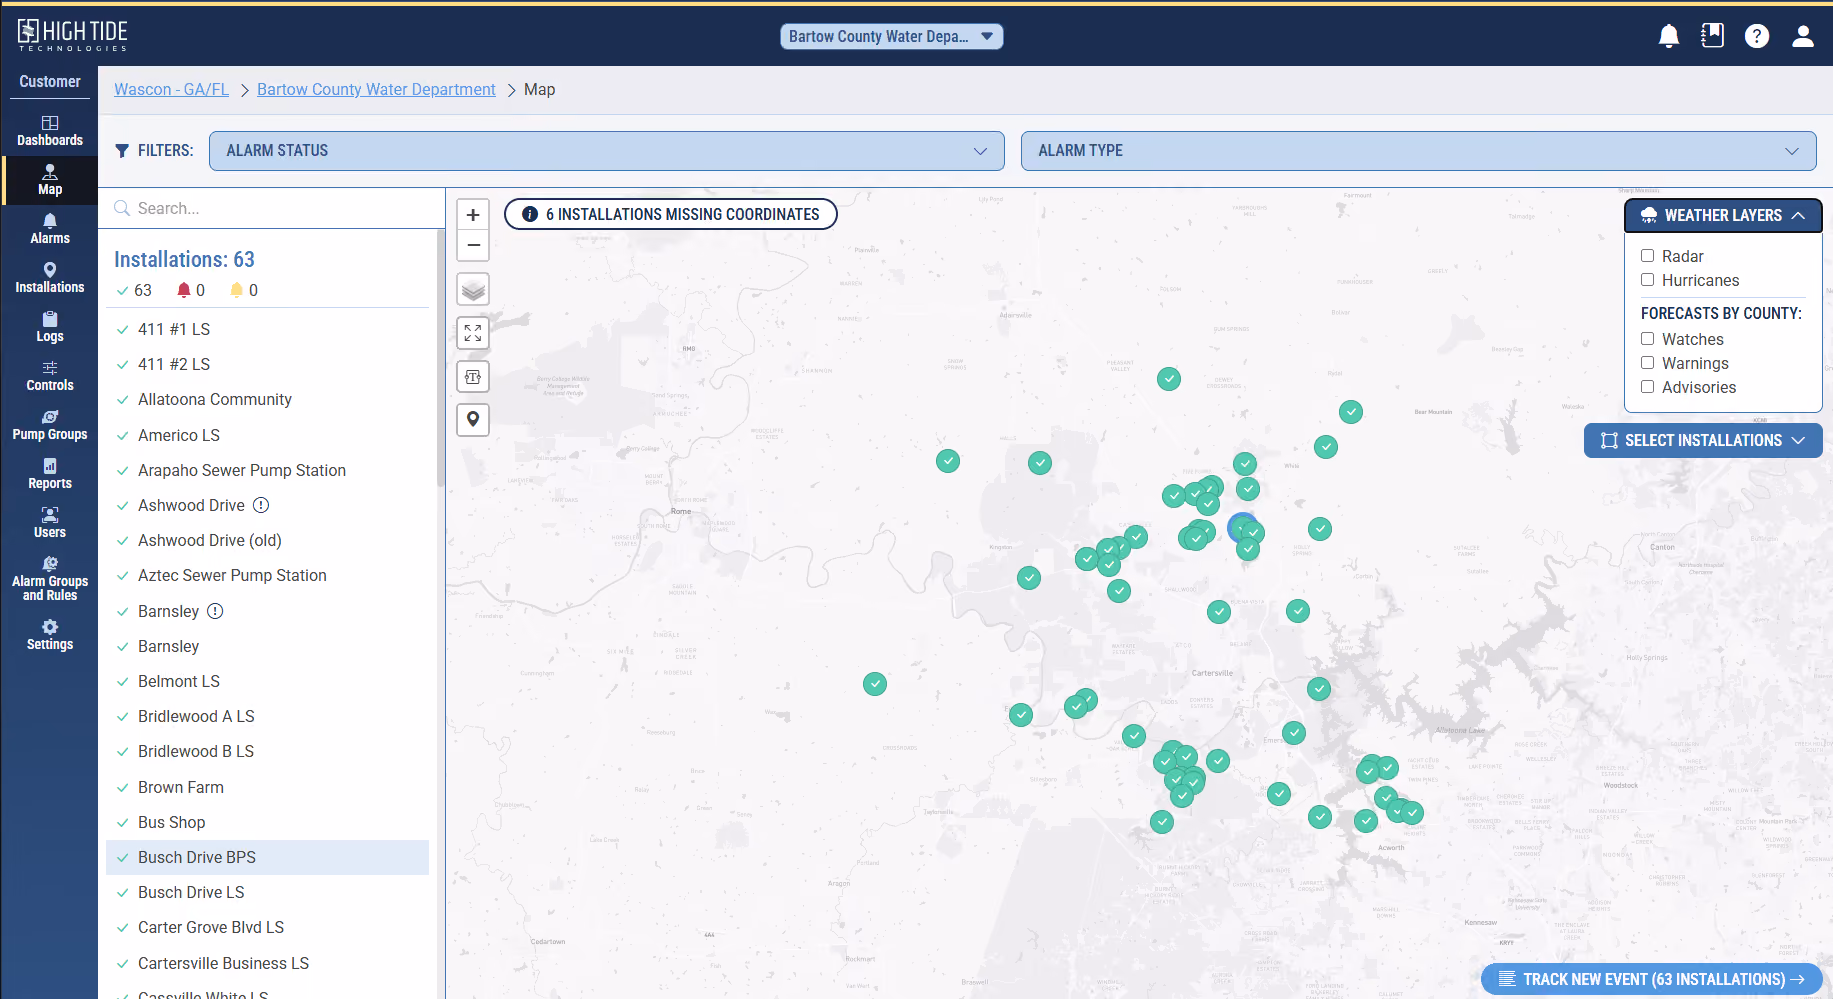Expand the Alarm Status filter
Image resolution: width=1833 pixels, height=999 pixels.
[x=606, y=151]
